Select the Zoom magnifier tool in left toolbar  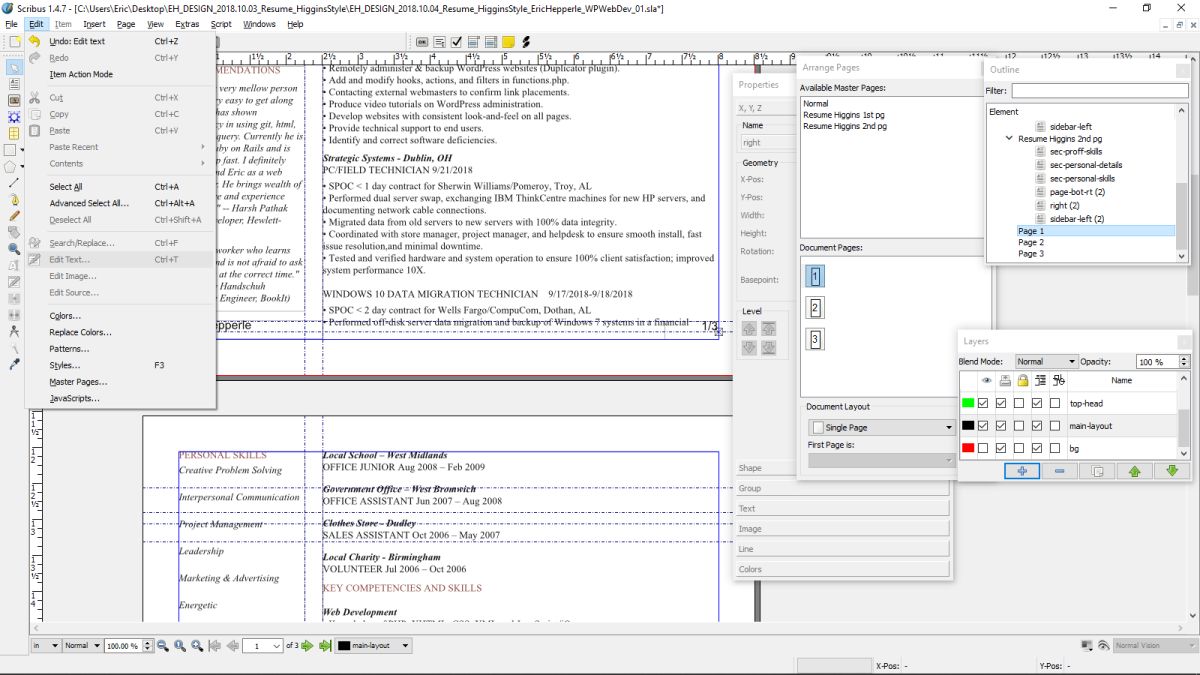[14, 248]
